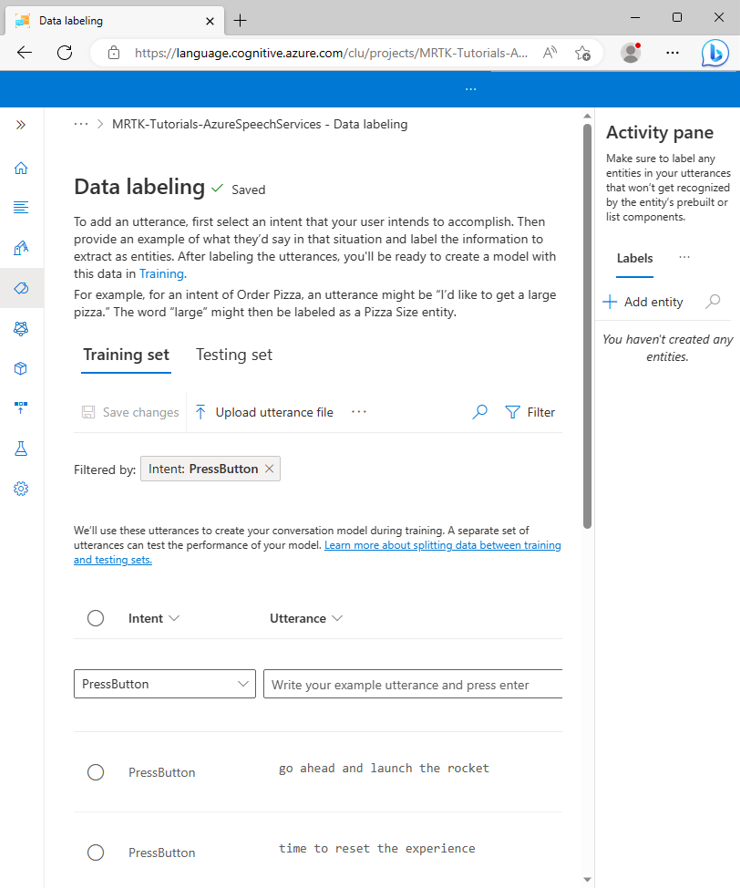Click the example utterance text field

[x=412, y=684]
